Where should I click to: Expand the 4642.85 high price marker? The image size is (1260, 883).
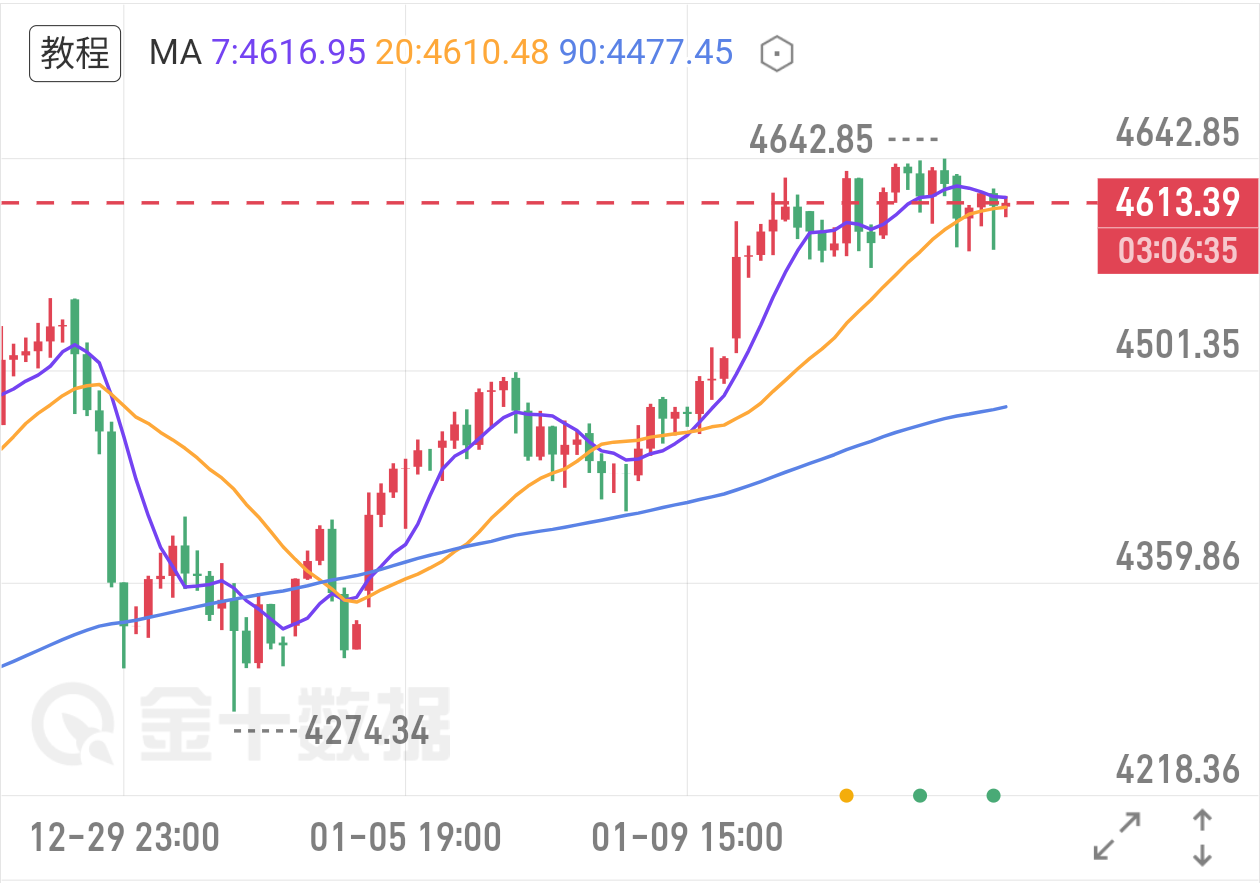tap(810, 139)
